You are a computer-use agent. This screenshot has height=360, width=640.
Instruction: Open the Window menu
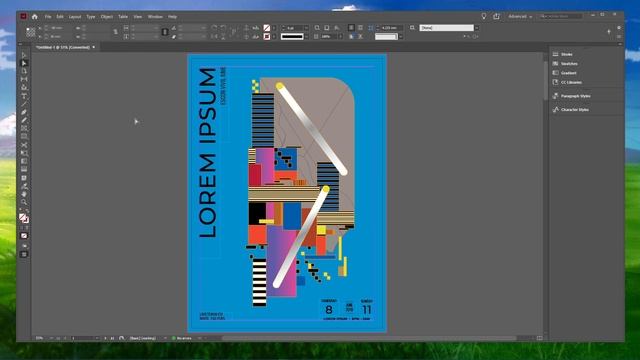(x=155, y=17)
